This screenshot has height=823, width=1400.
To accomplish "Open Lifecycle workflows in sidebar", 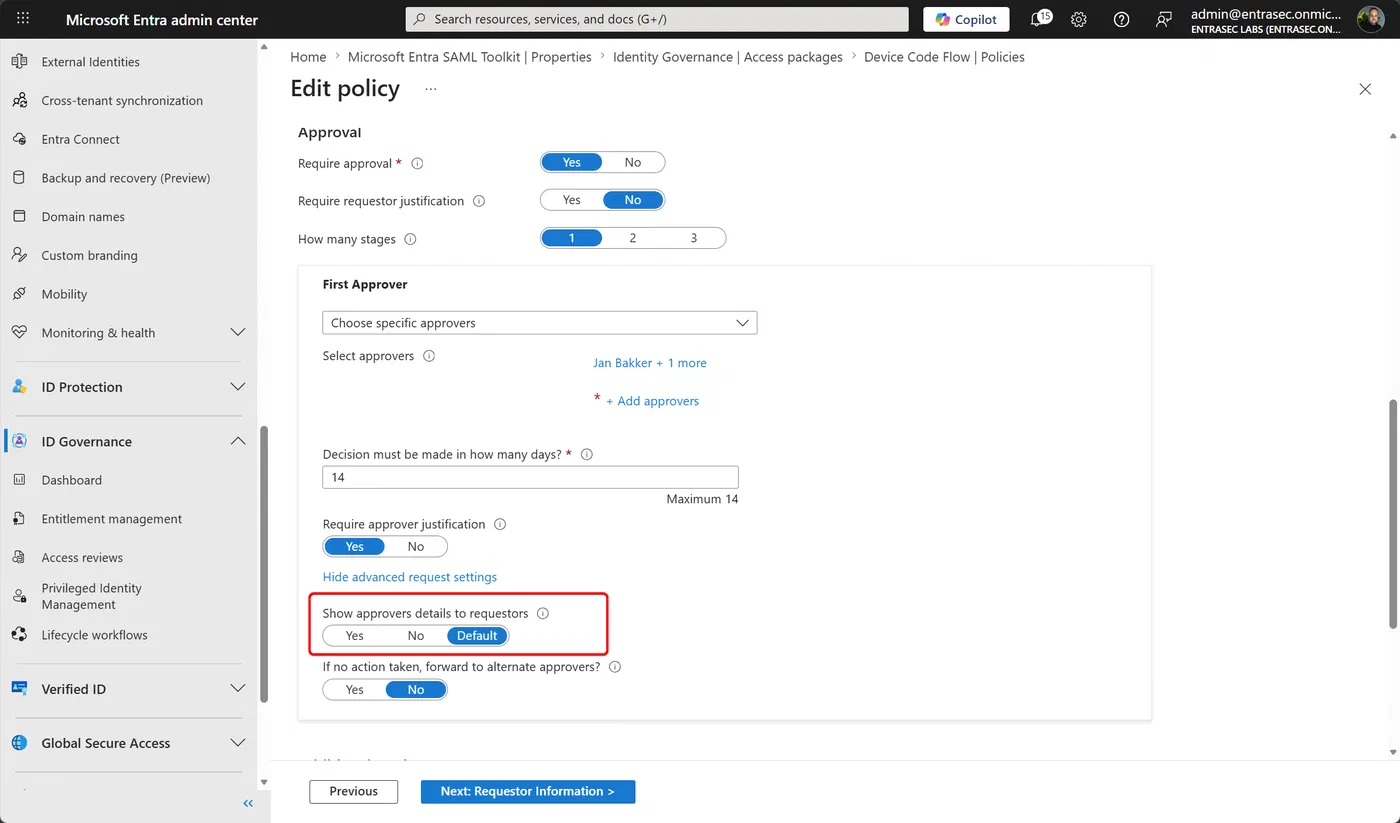I will pos(94,635).
